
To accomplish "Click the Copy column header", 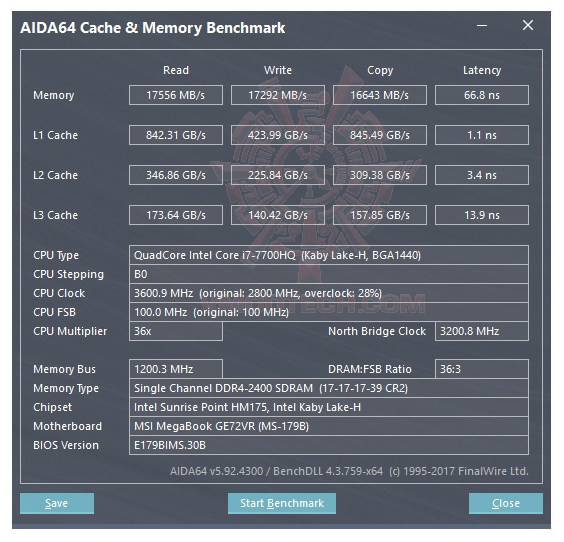I will pyautogui.click(x=380, y=70).
